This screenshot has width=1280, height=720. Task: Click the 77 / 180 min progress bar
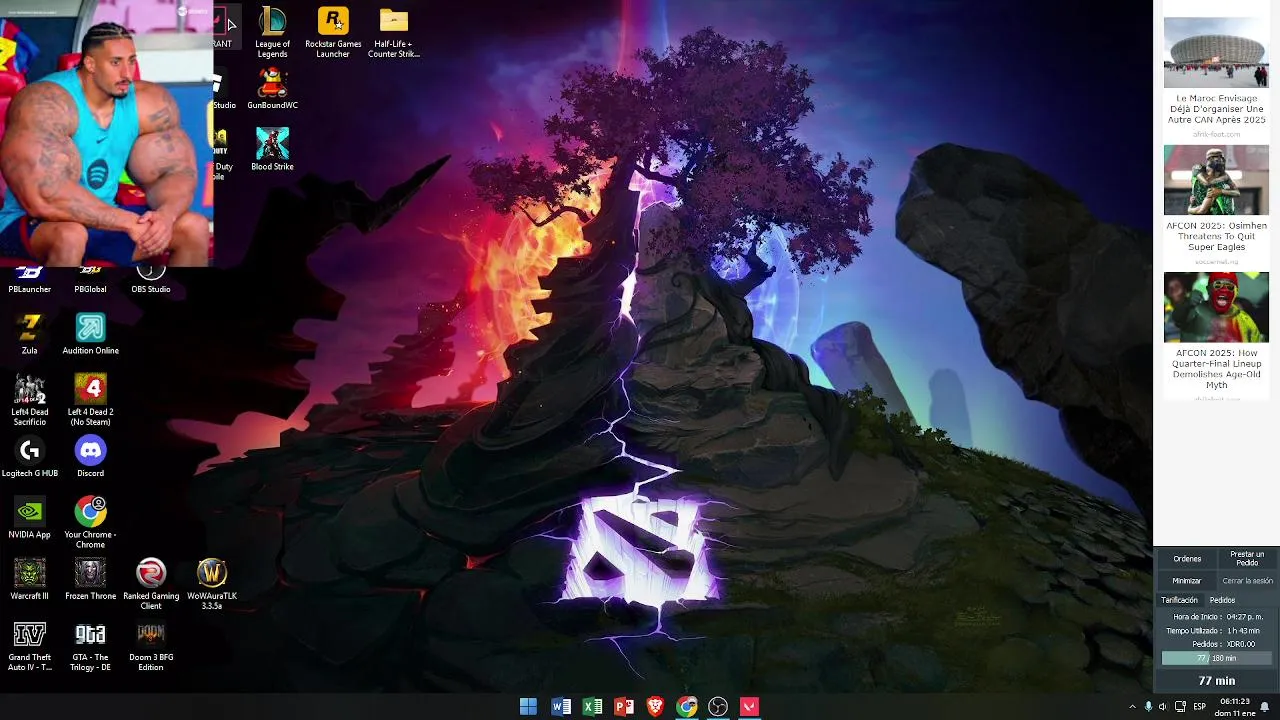1216,658
